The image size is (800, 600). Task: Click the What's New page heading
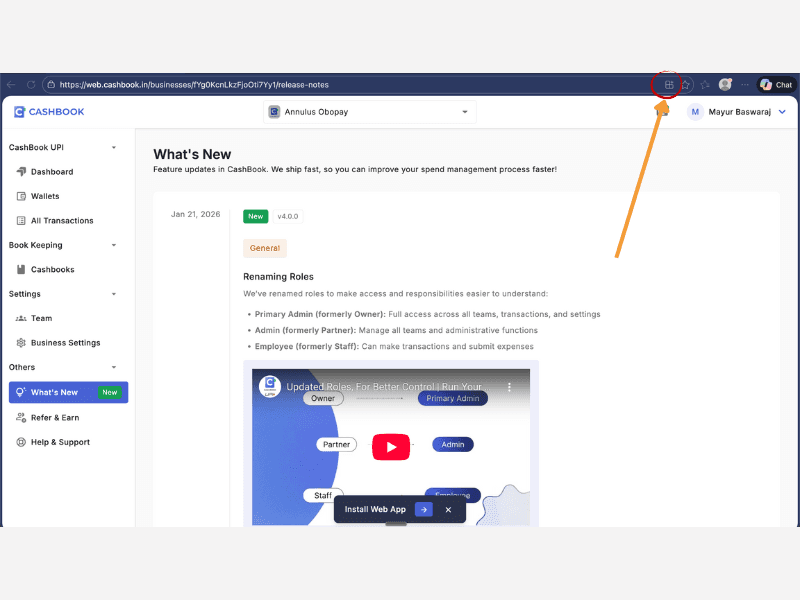coord(192,154)
